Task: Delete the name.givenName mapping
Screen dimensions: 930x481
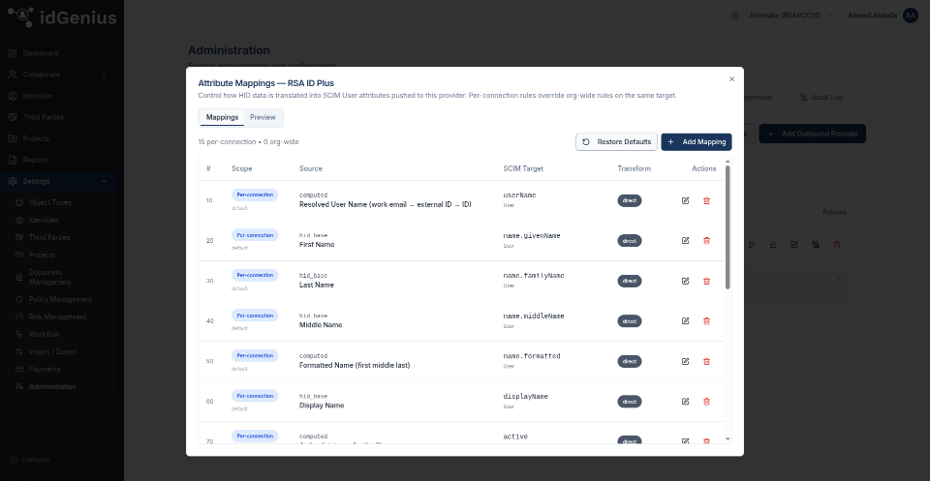Action: pyautogui.click(x=706, y=240)
